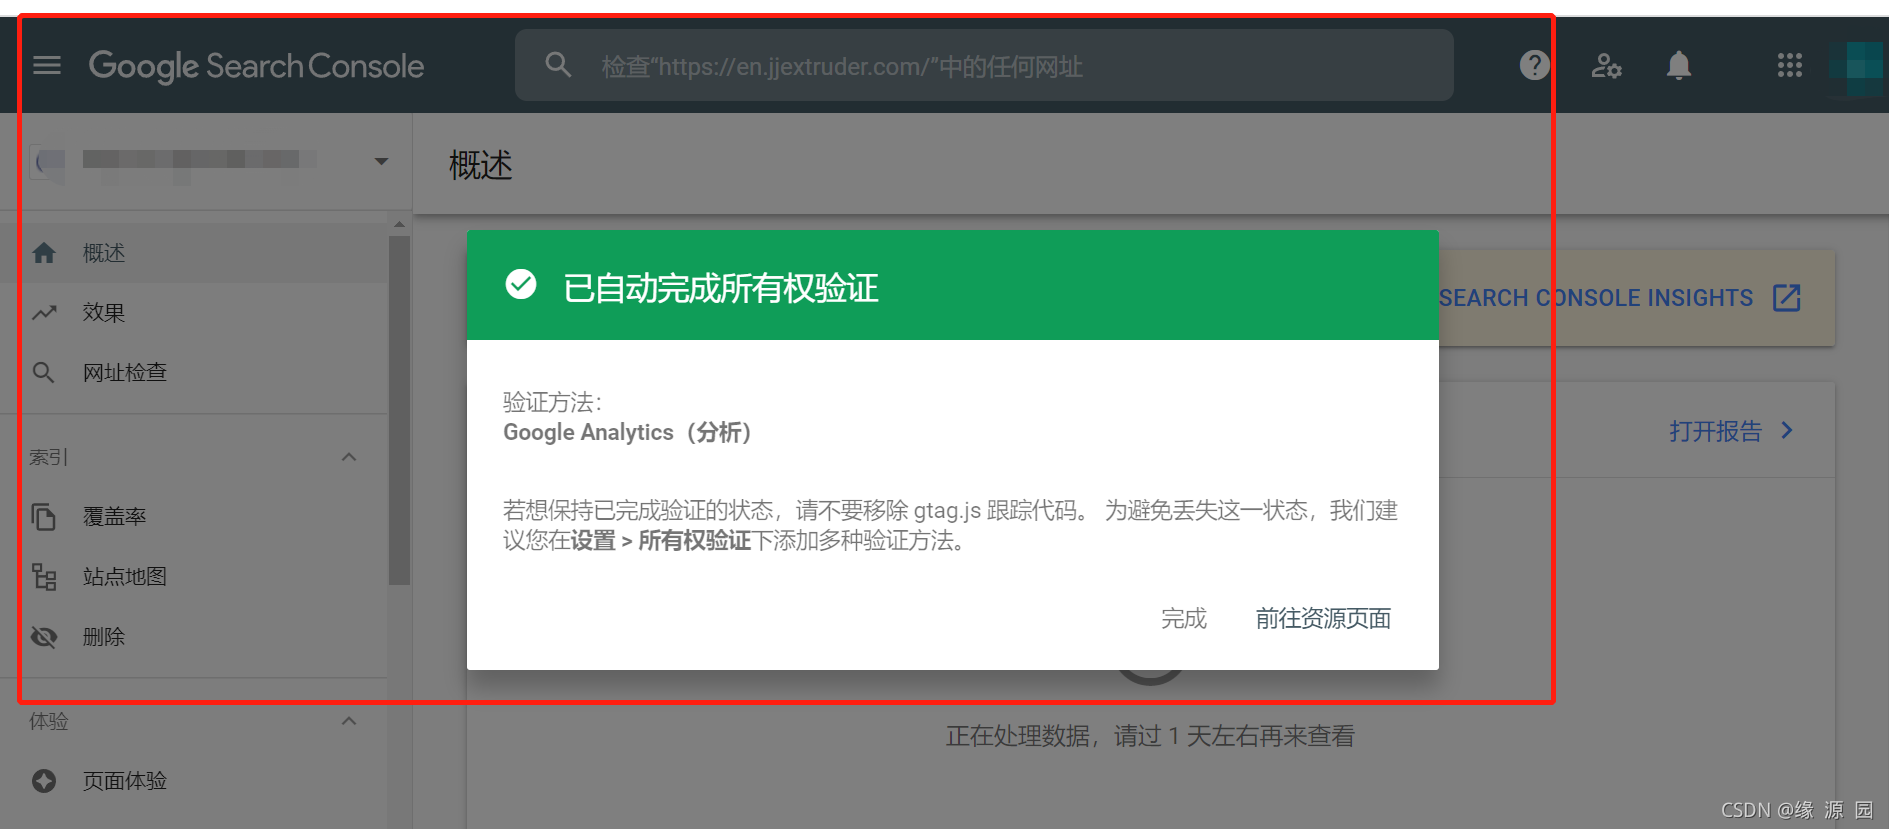Click the trend line icon for 效果
The width and height of the screenshot is (1889, 829).
coord(44,313)
